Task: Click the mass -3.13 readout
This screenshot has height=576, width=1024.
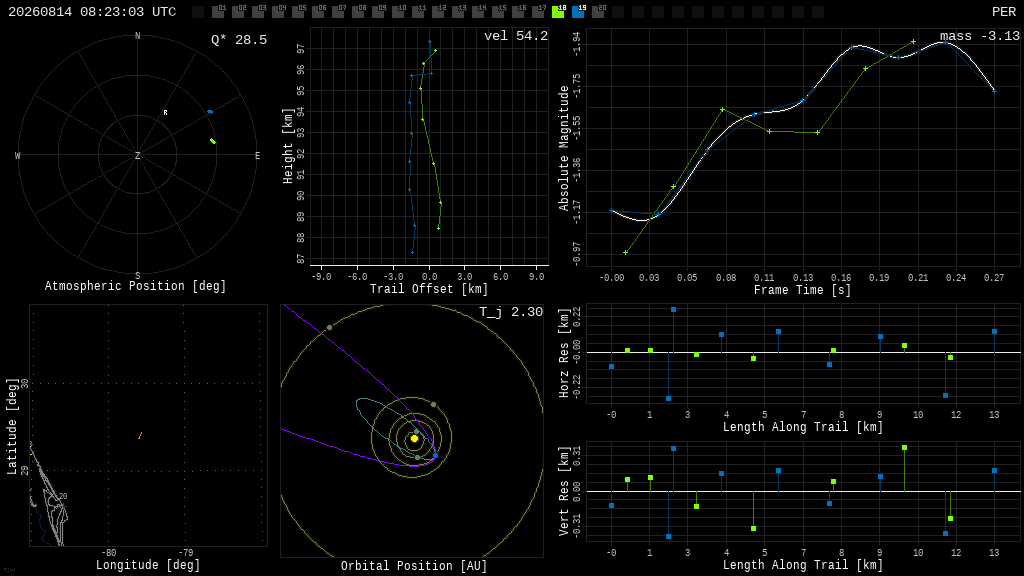Action: [980, 36]
